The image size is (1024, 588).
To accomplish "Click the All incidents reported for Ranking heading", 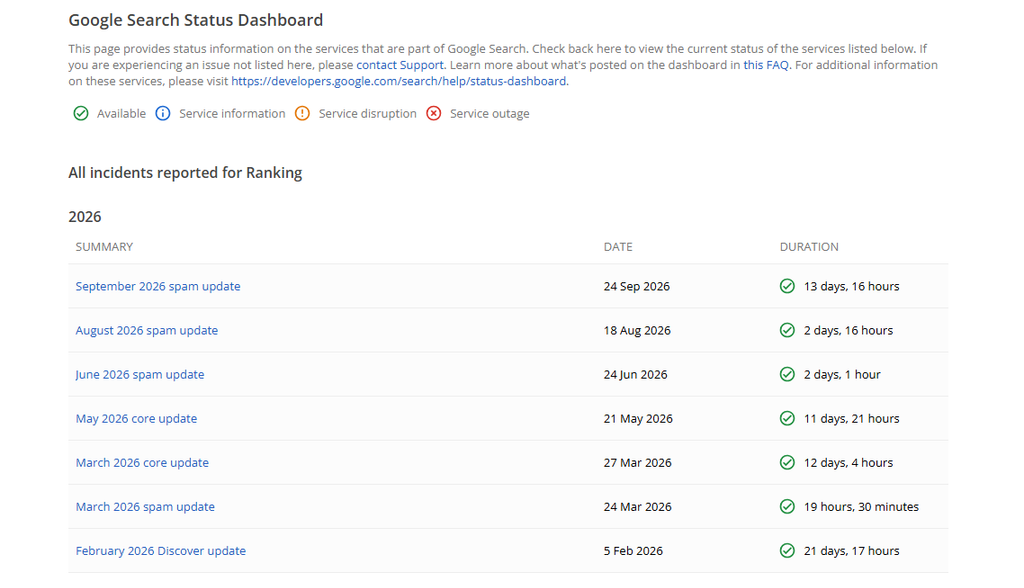I will 185,173.
